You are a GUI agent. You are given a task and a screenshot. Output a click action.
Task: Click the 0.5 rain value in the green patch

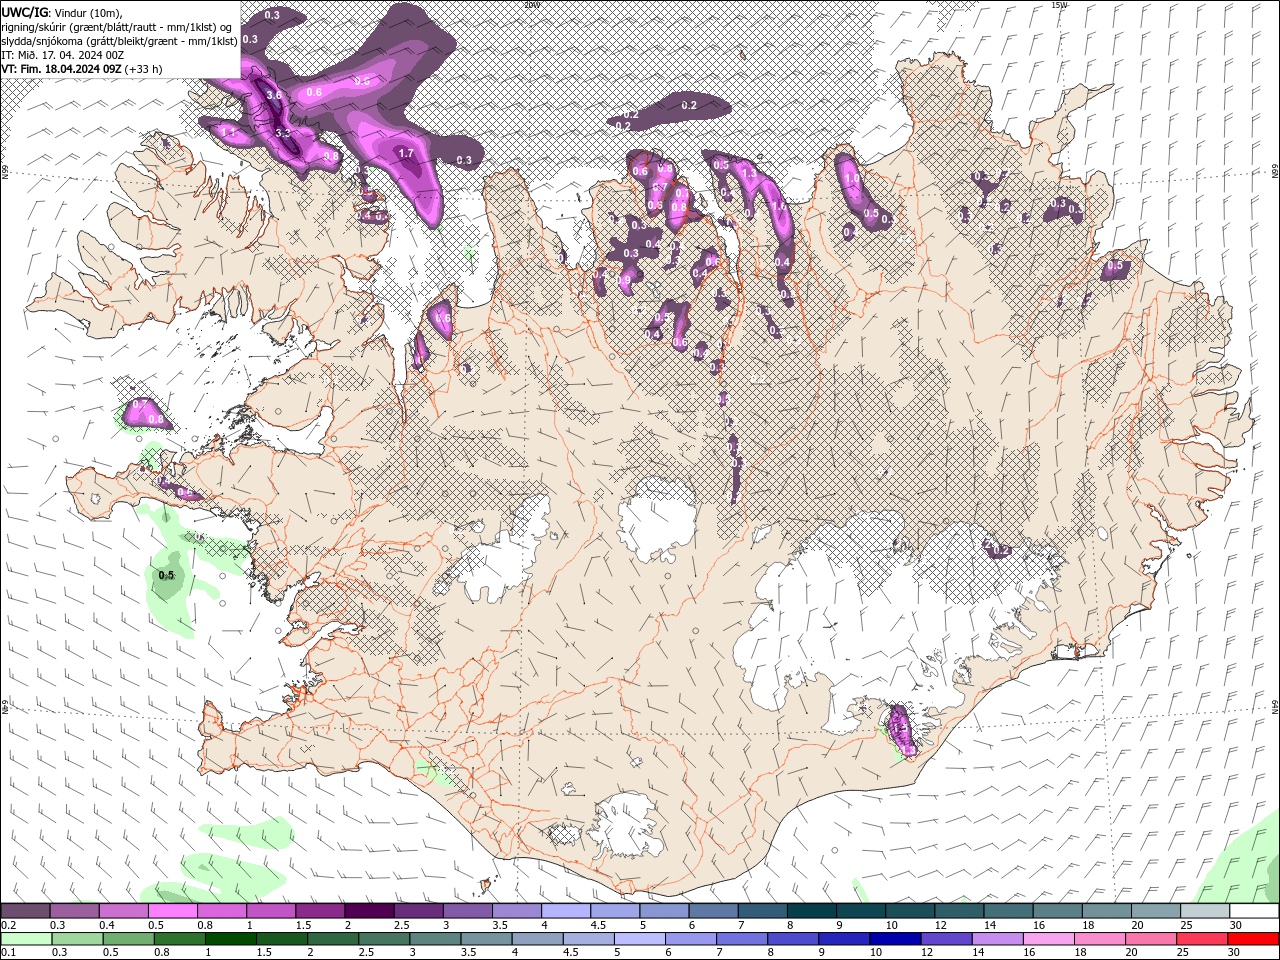tap(167, 576)
